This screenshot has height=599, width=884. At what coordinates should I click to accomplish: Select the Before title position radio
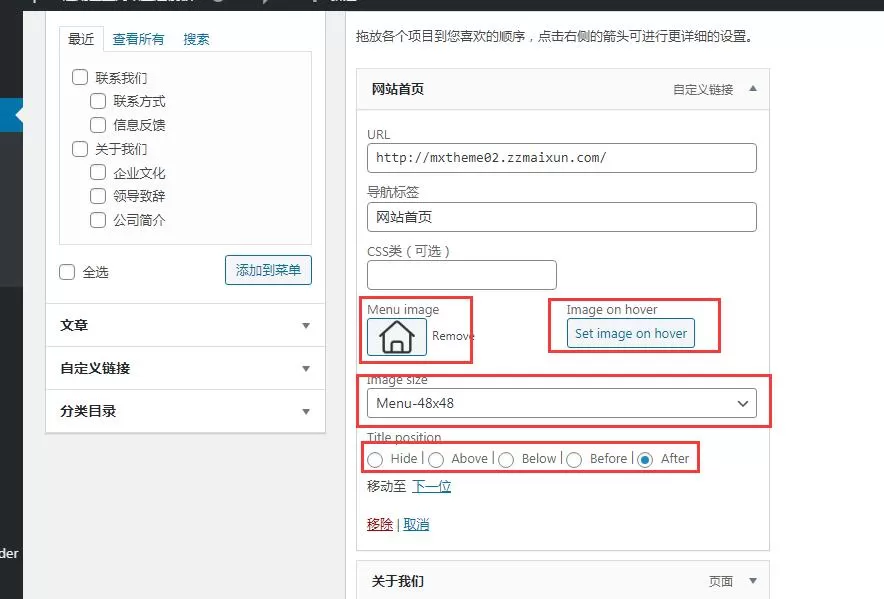click(574, 459)
